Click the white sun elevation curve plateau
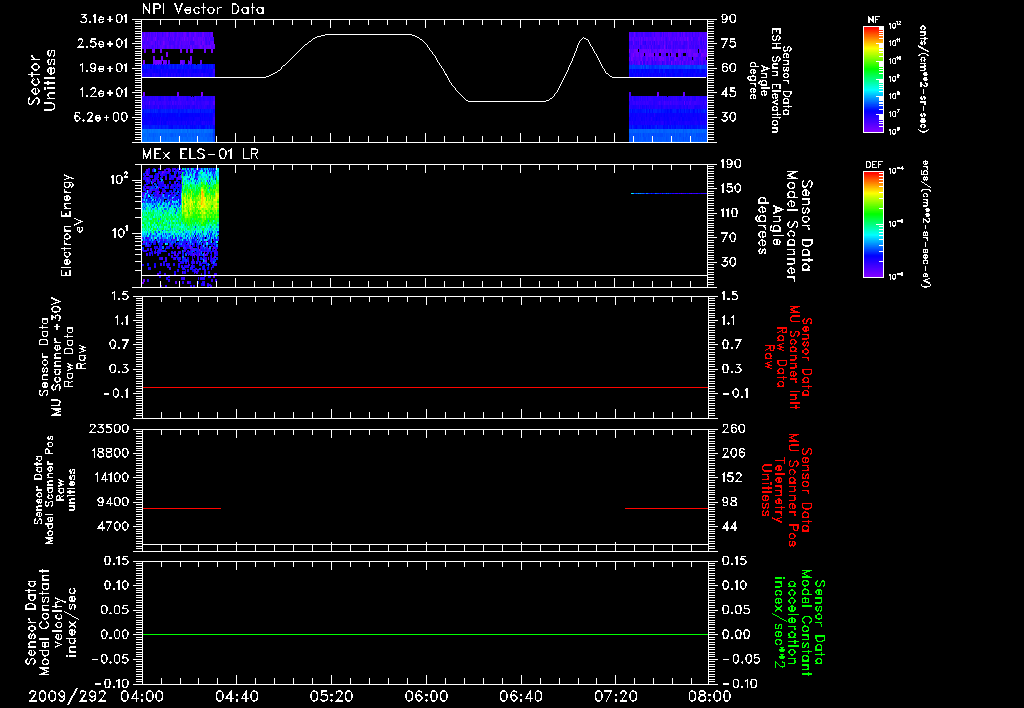Image resolution: width=1024 pixels, height=708 pixels. pos(369,35)
